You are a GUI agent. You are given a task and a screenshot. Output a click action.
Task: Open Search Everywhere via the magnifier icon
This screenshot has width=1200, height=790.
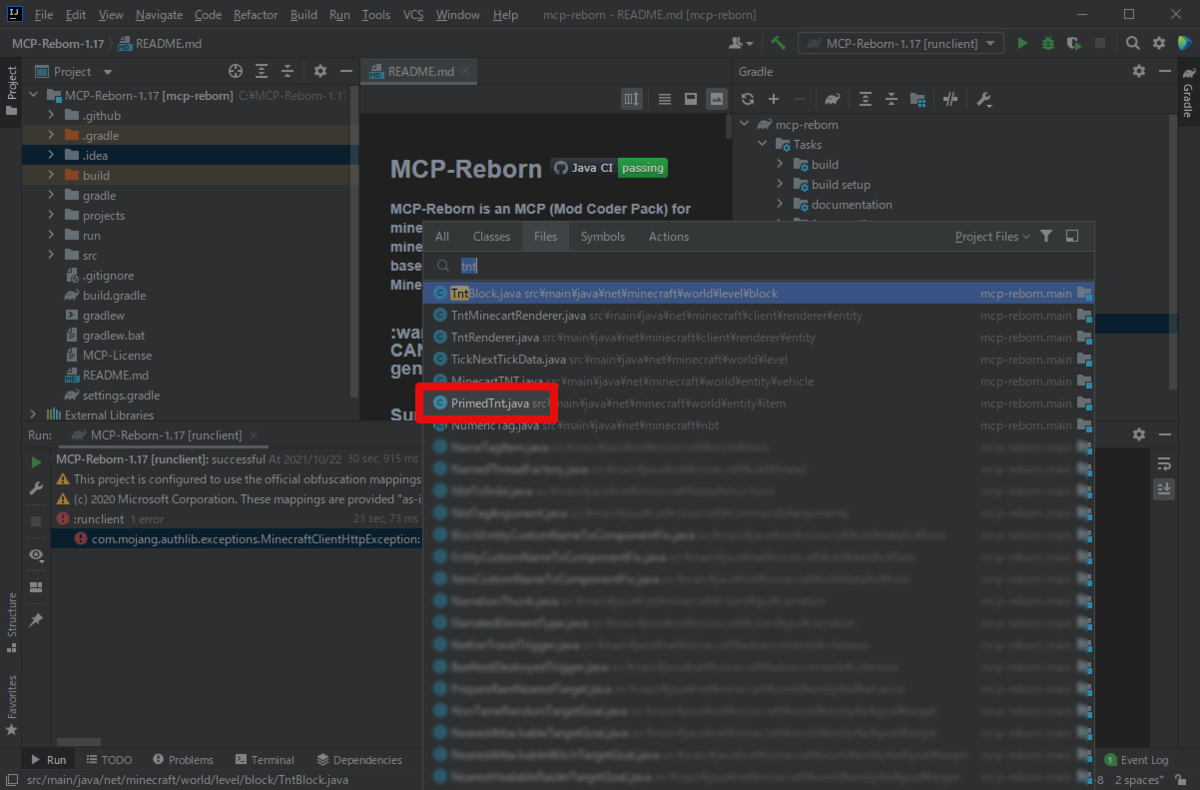[x=1133, y=43]
